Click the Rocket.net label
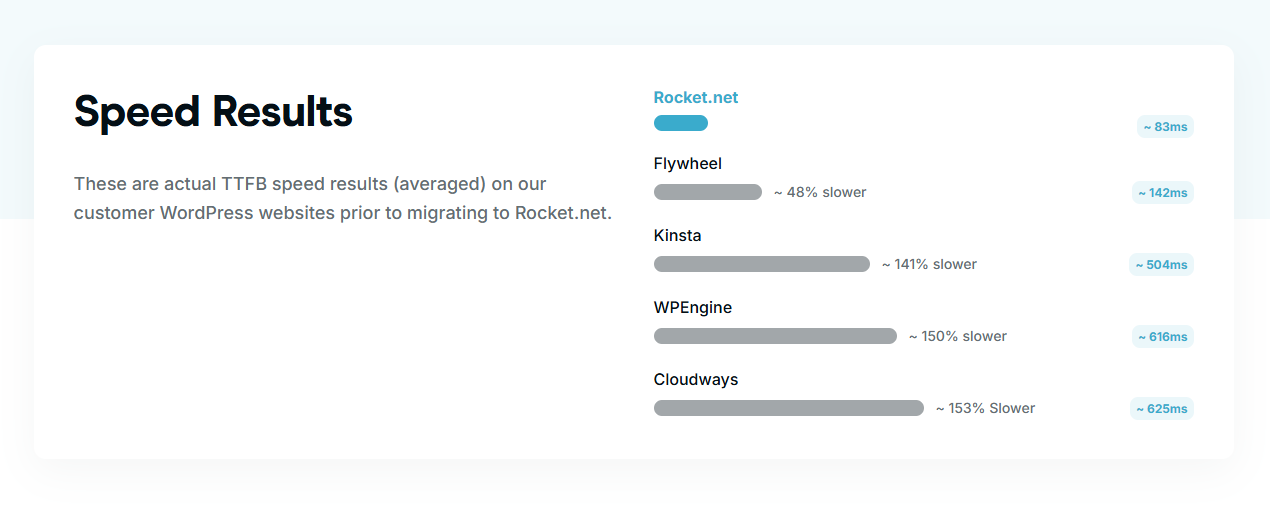 (x=696, y=98)
